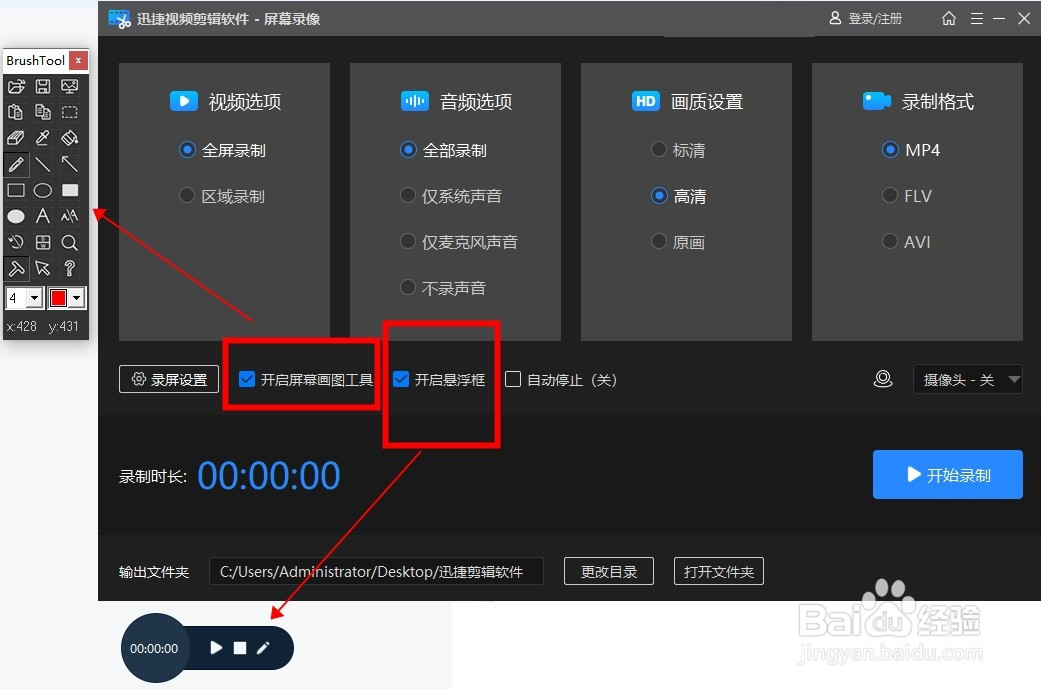Select 仅系统声音 audio option
This screenshot has height=689, width=1041.
pos(451,196)
